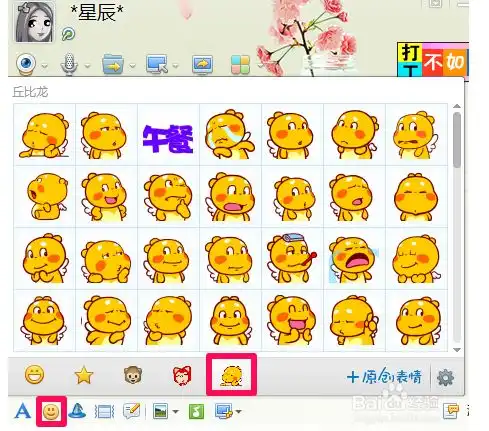Start a voice call with the microphone icon
Screen dimensions: 489x431
click(69, 64)
